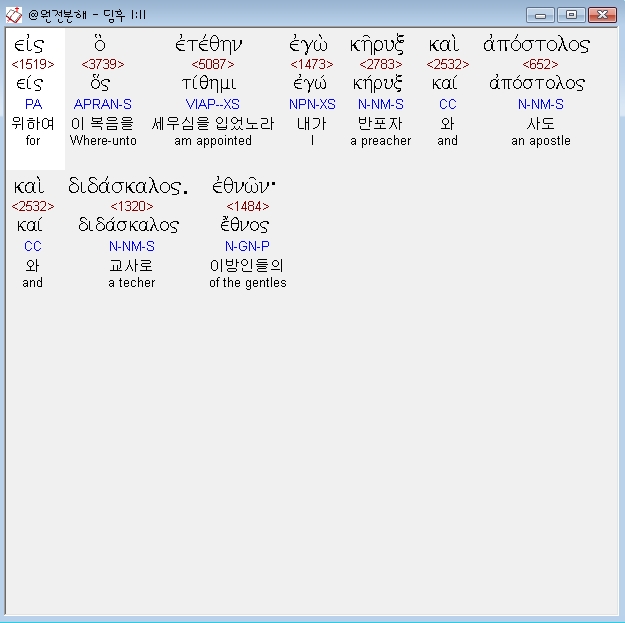Select the Greek word εἰς in the first row
The image size is (625, 623).
click(x=29, y=44)
